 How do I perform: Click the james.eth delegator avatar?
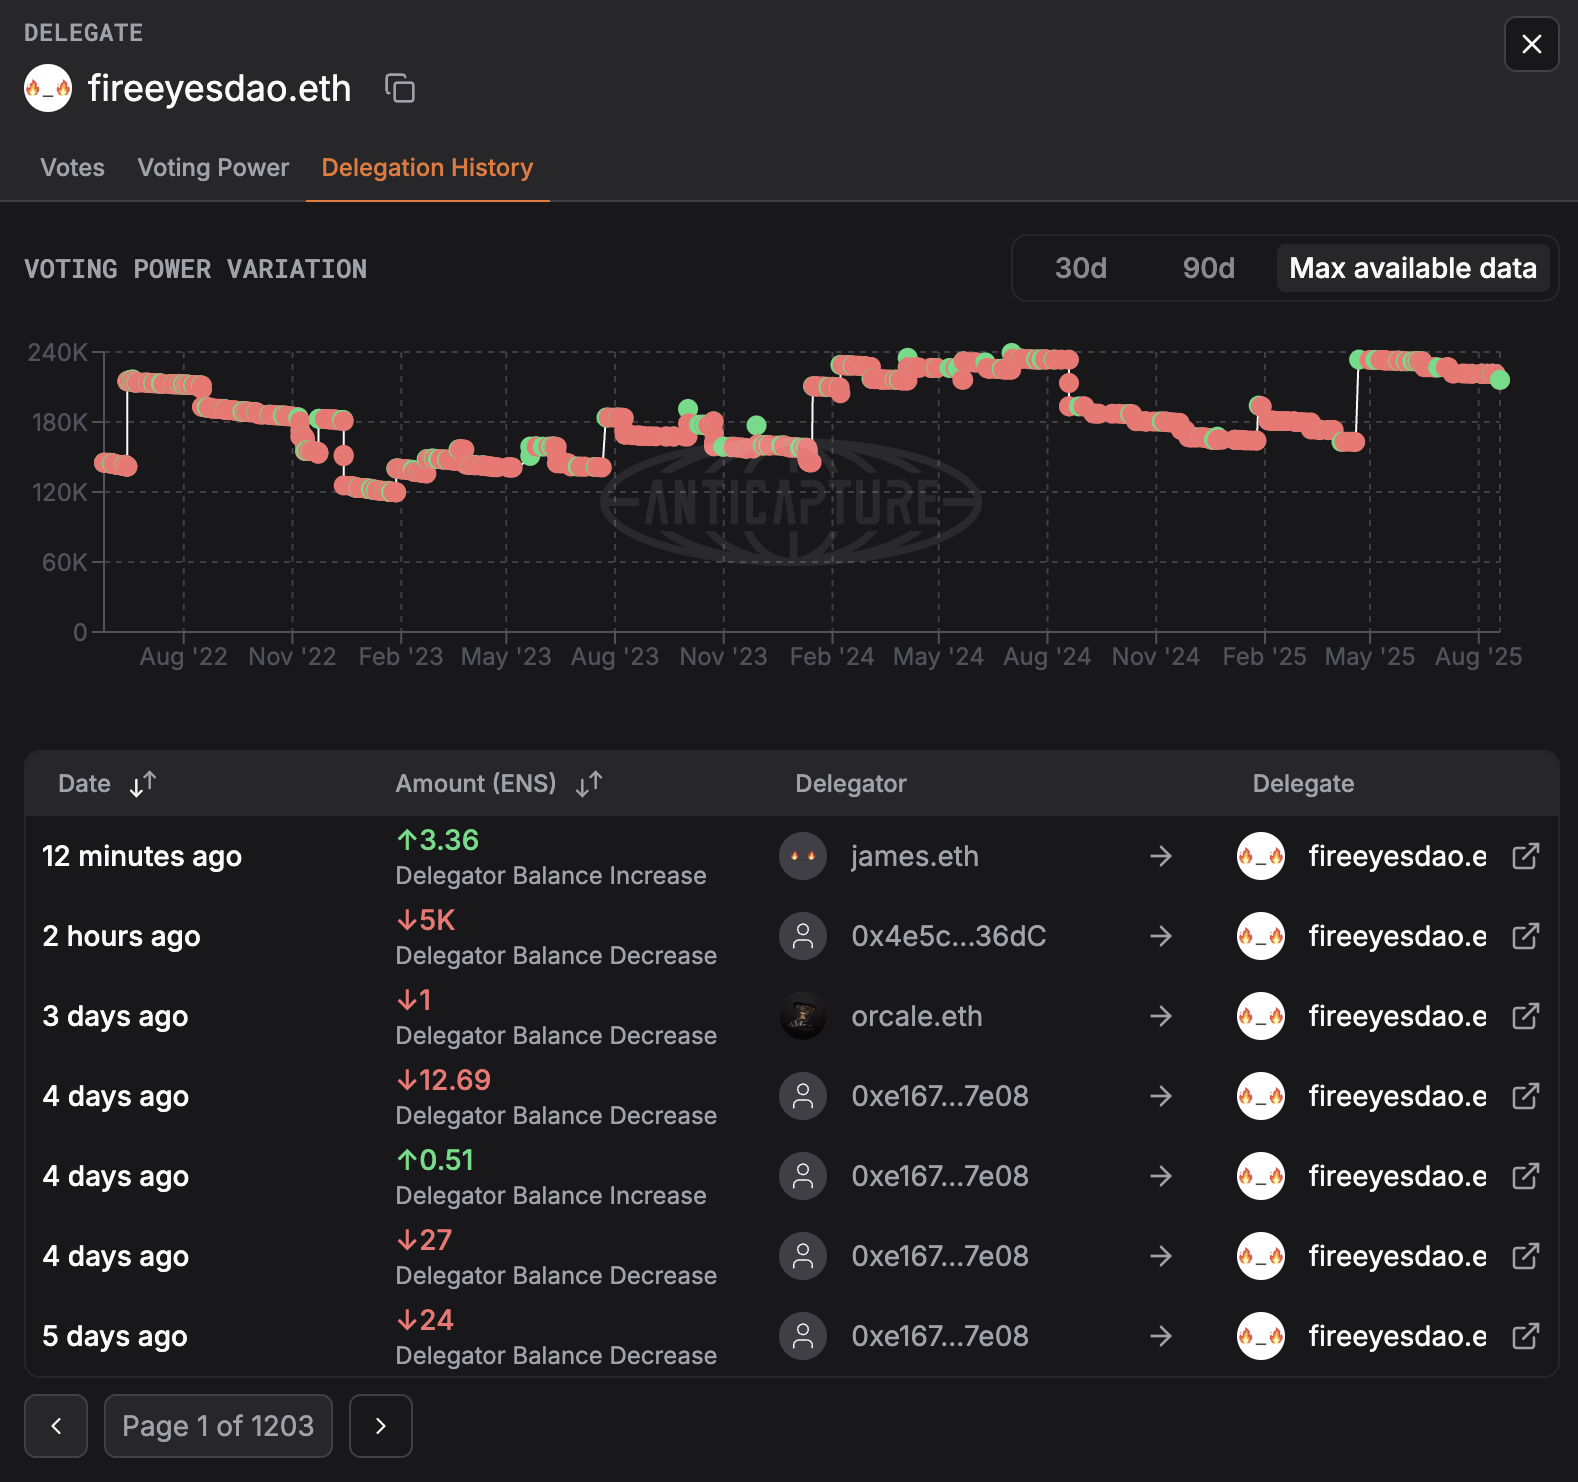[x=802, y=856]
